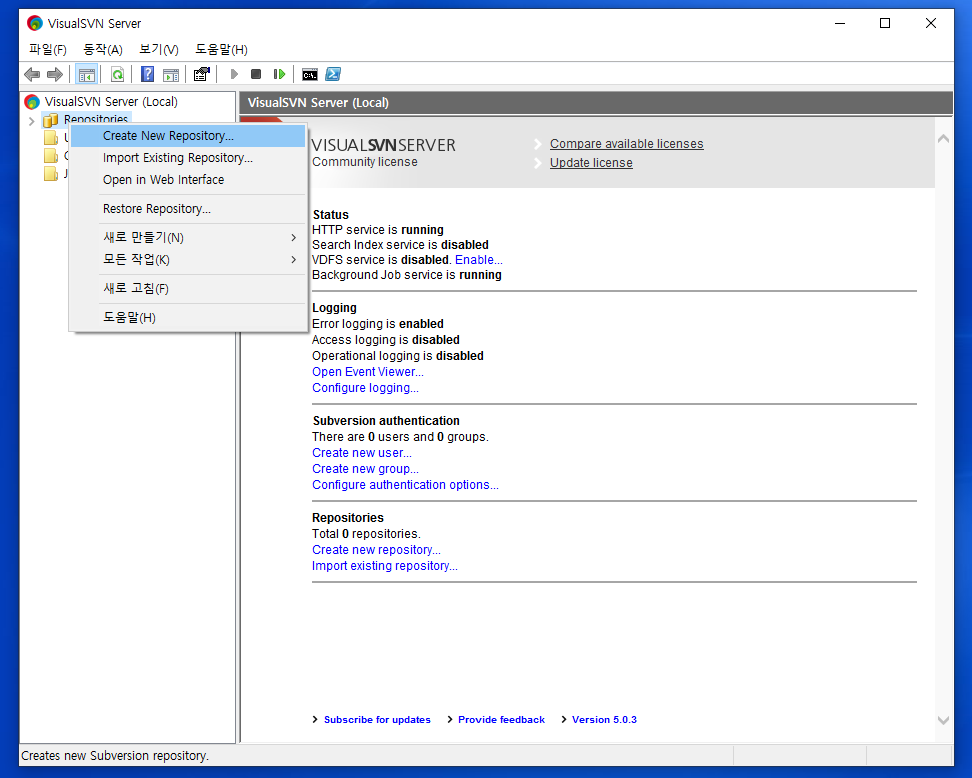
Task: Click Version 5.0.3 link
Action: pyautogui.click(x=604, y=720)
